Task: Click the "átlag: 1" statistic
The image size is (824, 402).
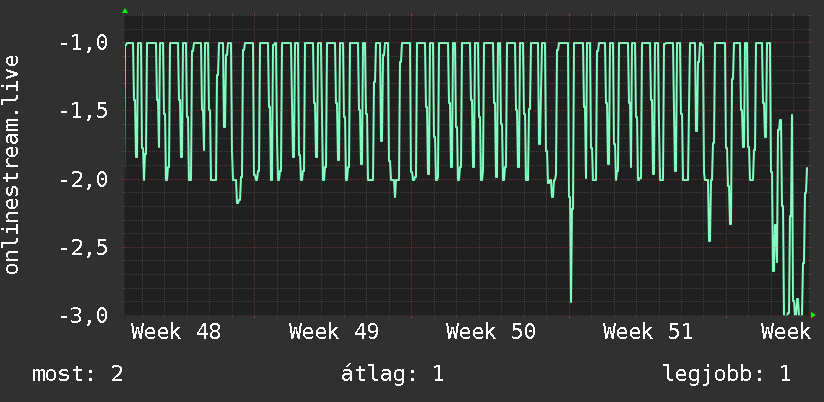Action: [392, 374]
